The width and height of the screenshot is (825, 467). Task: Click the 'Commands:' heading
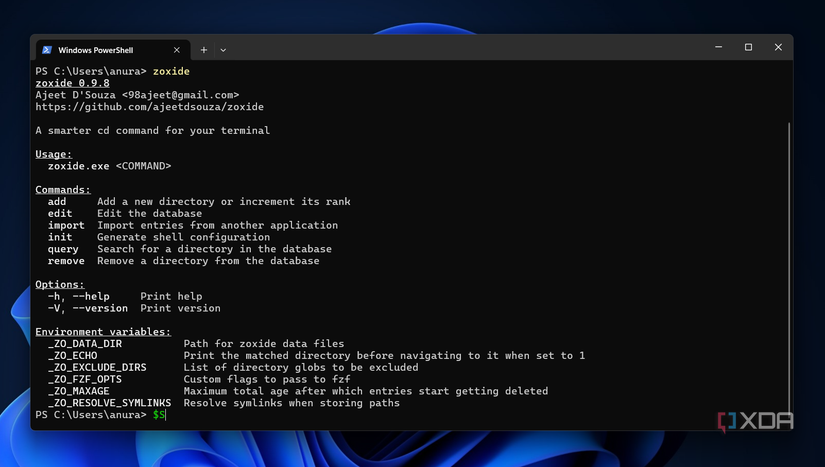pyautogui.click(x=63, y=190)
